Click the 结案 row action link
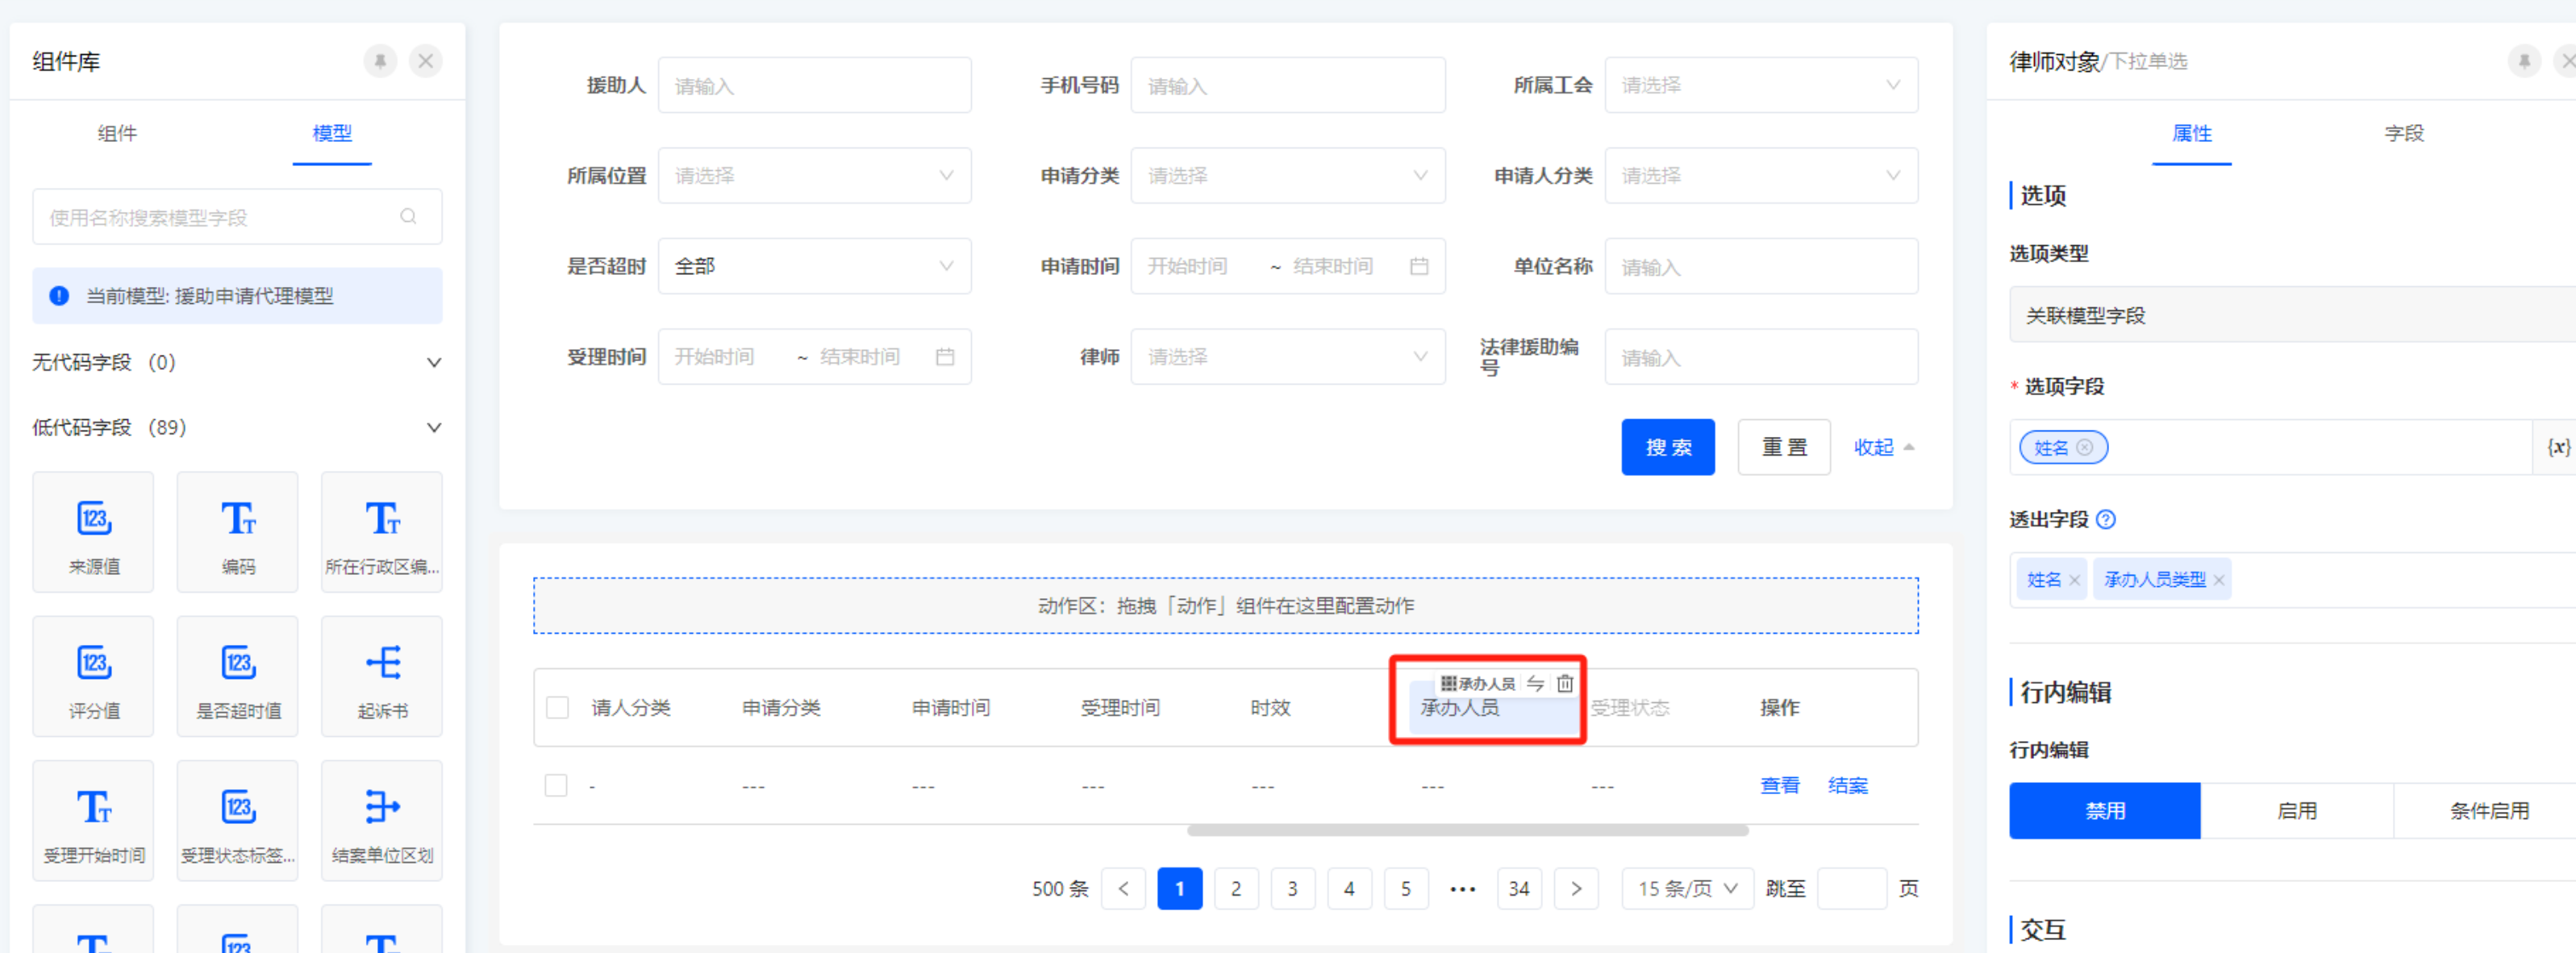Viewport: 2576px width, 953px height. [1848, 786]
